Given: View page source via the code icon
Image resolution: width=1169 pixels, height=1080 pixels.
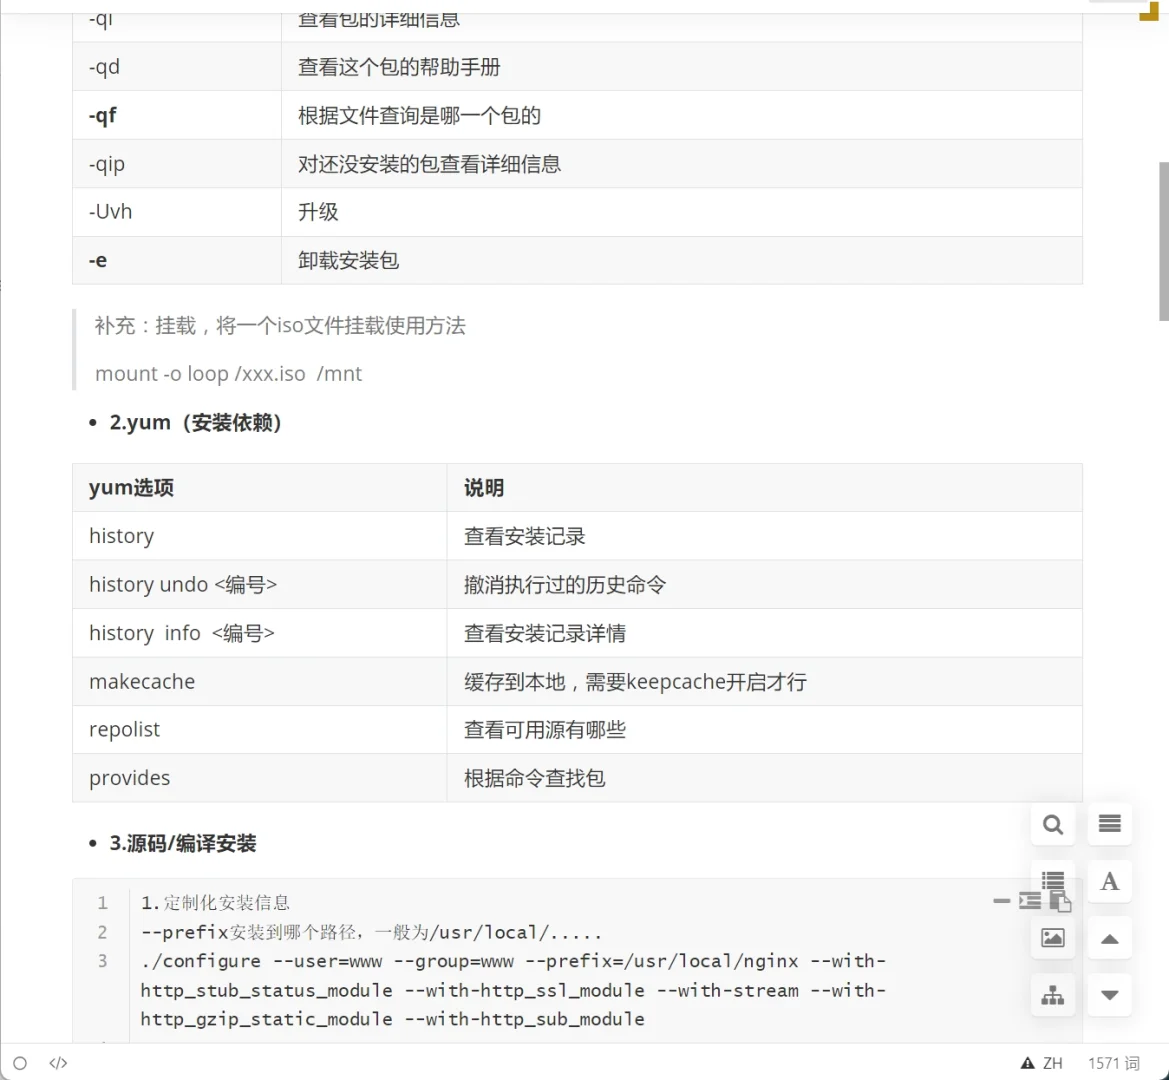Looking at the screenshot, I should [57, 1063].
